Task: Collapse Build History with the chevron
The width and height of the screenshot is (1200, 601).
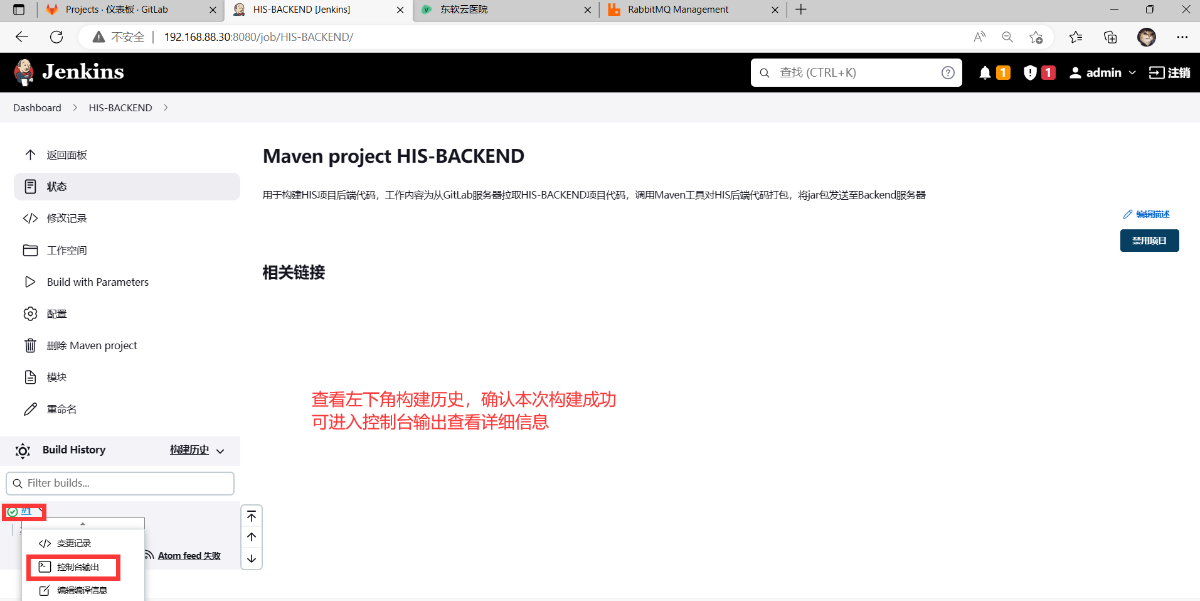Action: pyautogui.click(x=220, y=451)
